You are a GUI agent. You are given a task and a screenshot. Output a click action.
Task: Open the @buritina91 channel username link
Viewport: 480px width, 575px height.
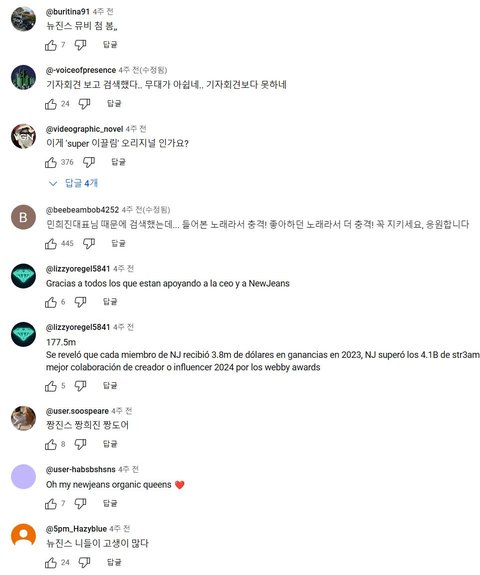click(x=68, y=12)
